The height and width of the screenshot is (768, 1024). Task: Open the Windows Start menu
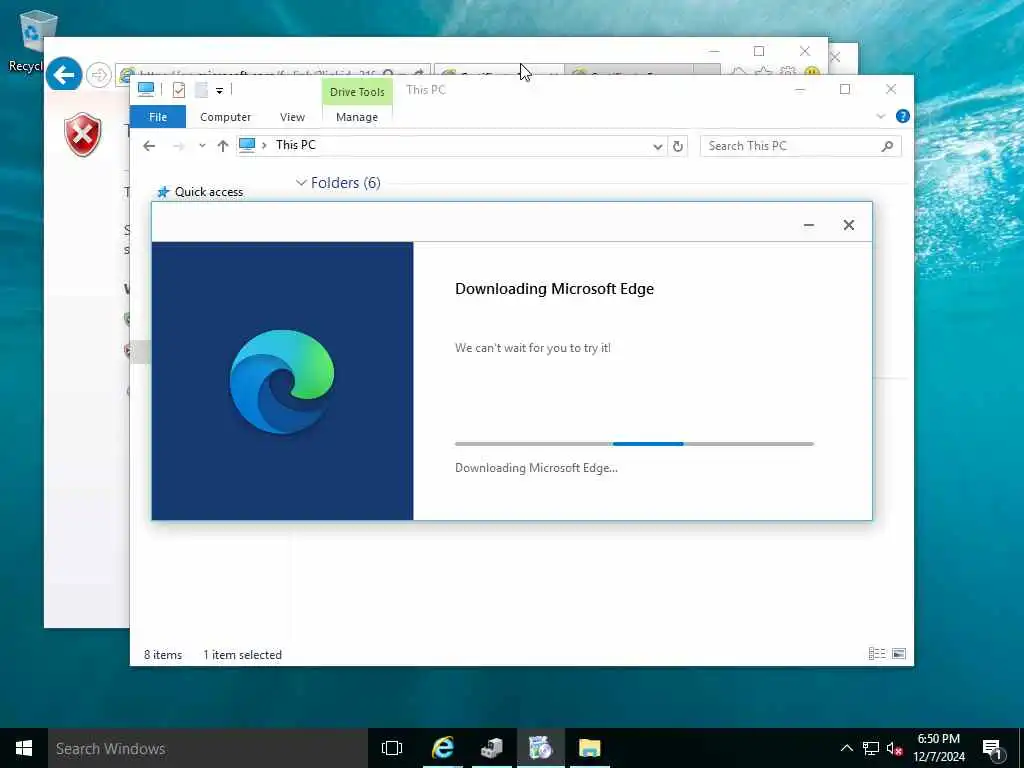coord(24,748)
